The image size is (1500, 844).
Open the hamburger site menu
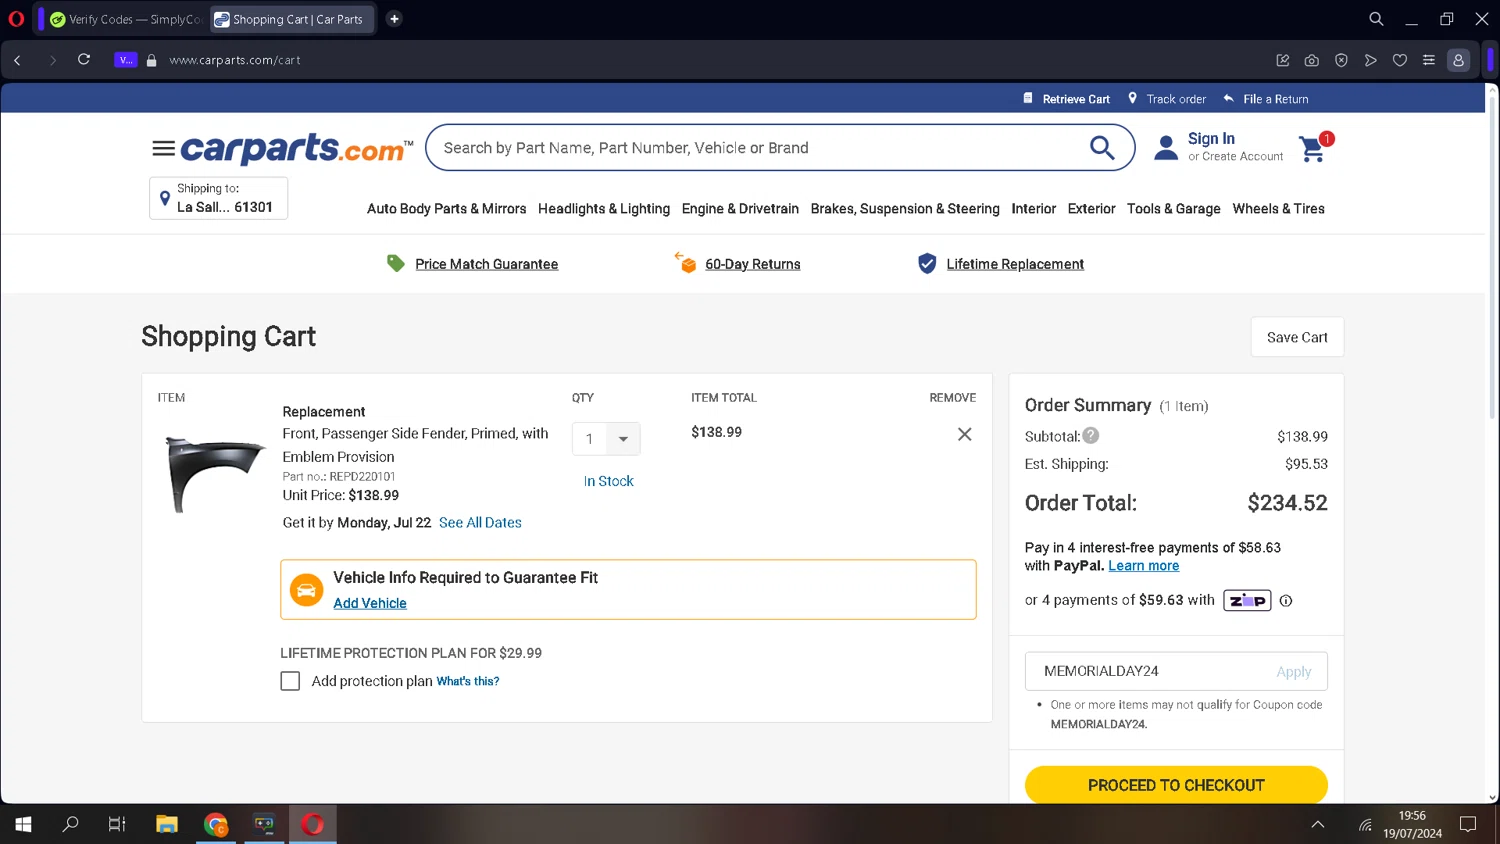(x=163, y=149)
